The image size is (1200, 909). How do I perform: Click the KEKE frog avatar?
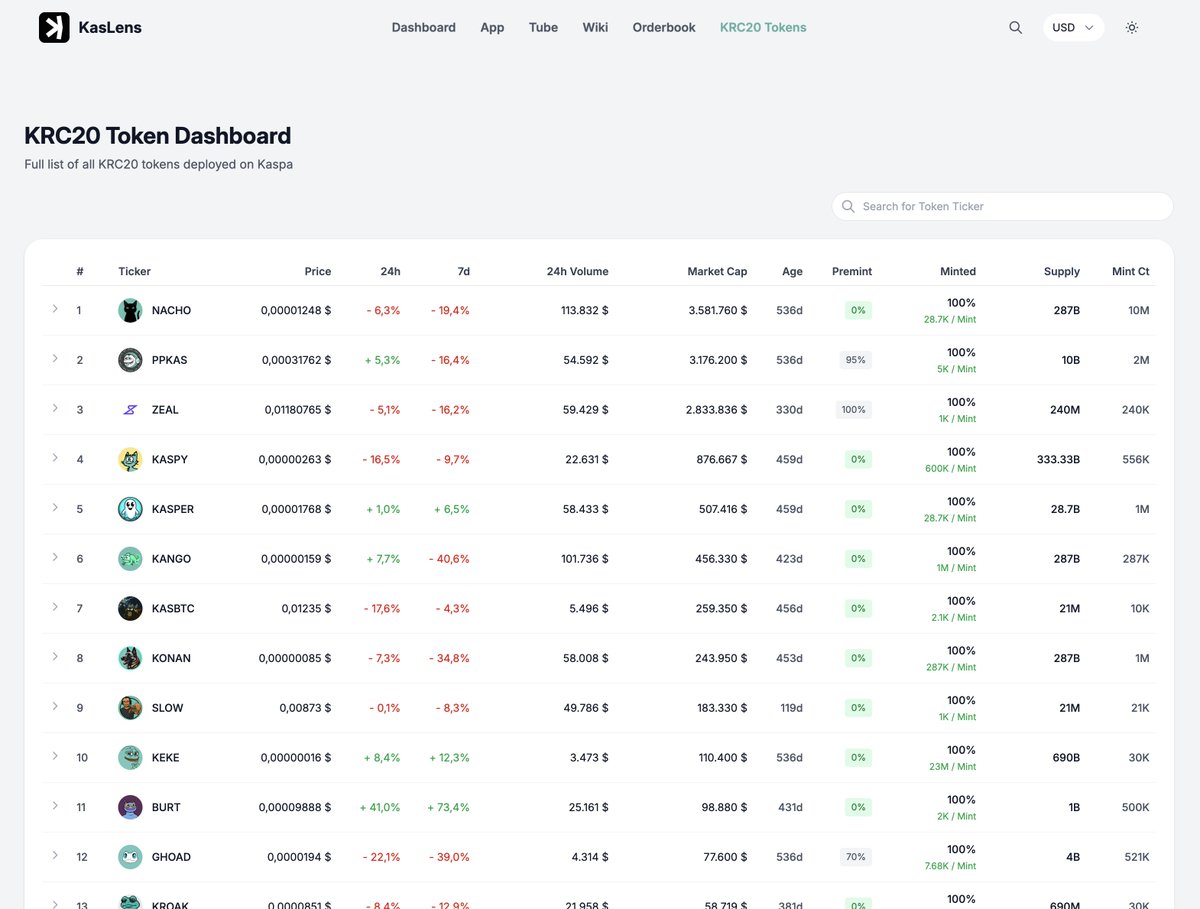(130, 757)
